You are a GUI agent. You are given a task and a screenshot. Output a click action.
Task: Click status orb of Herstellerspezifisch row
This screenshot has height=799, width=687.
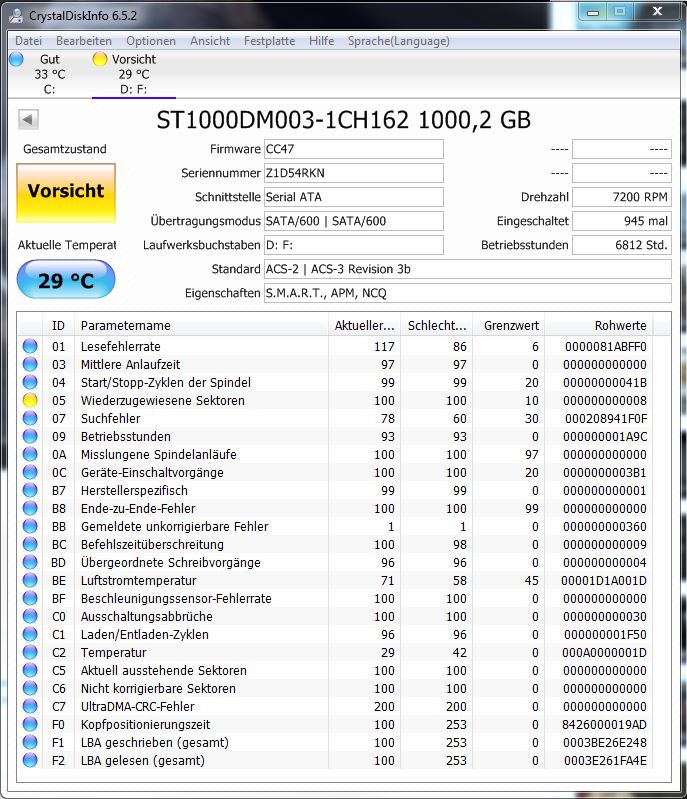point(30,490)
